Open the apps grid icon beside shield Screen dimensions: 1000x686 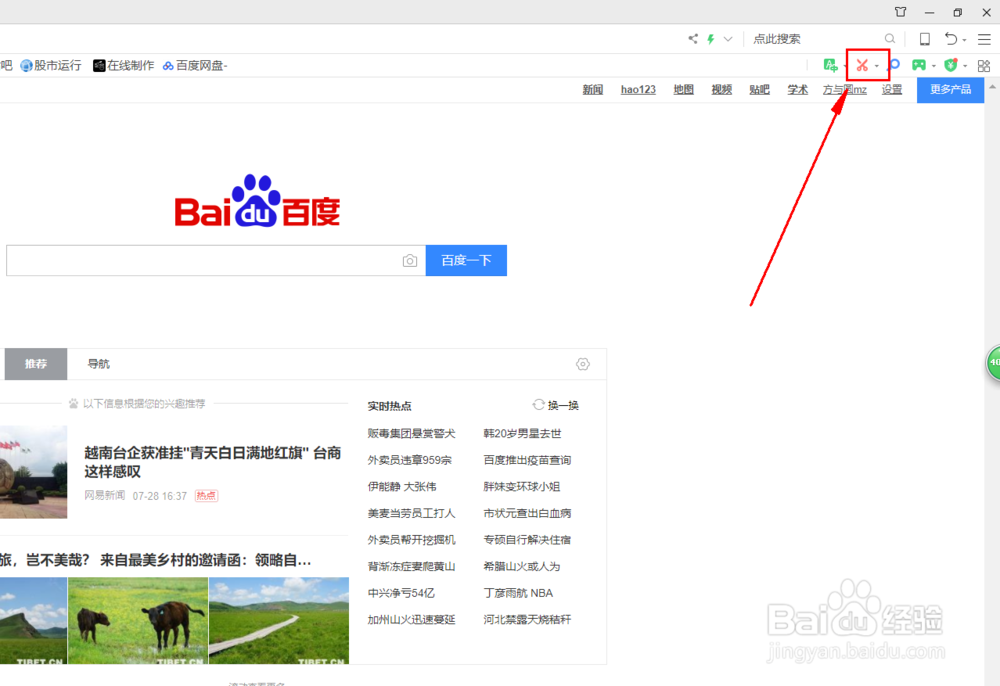(983, 65)
